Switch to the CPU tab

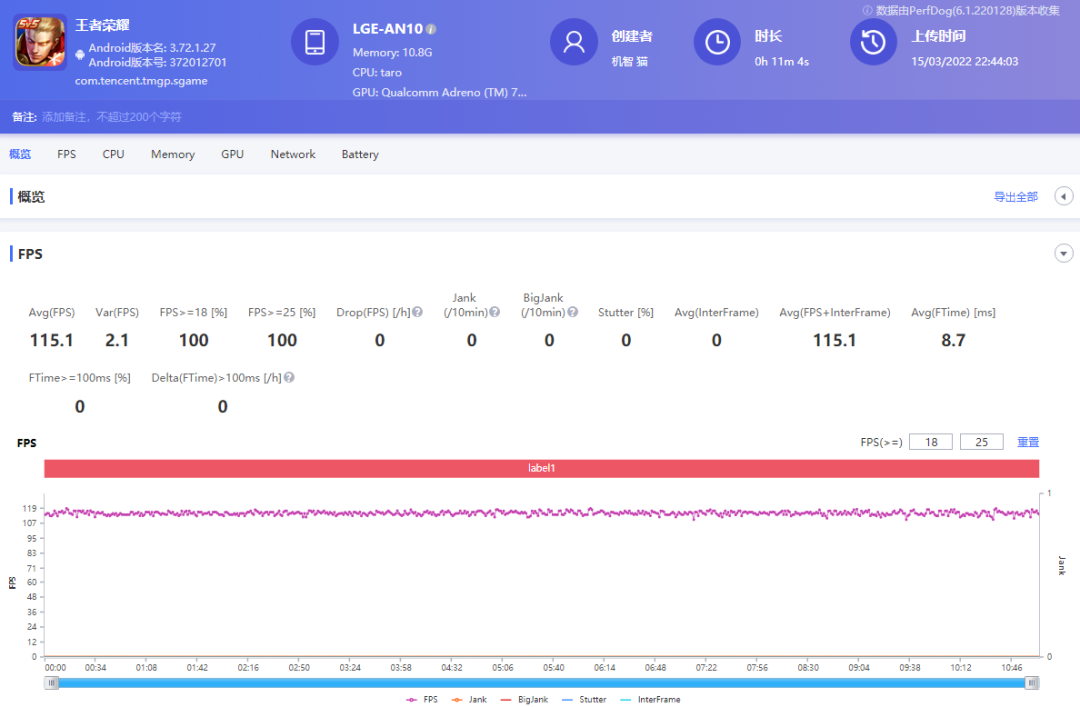[x=113, y=154]
